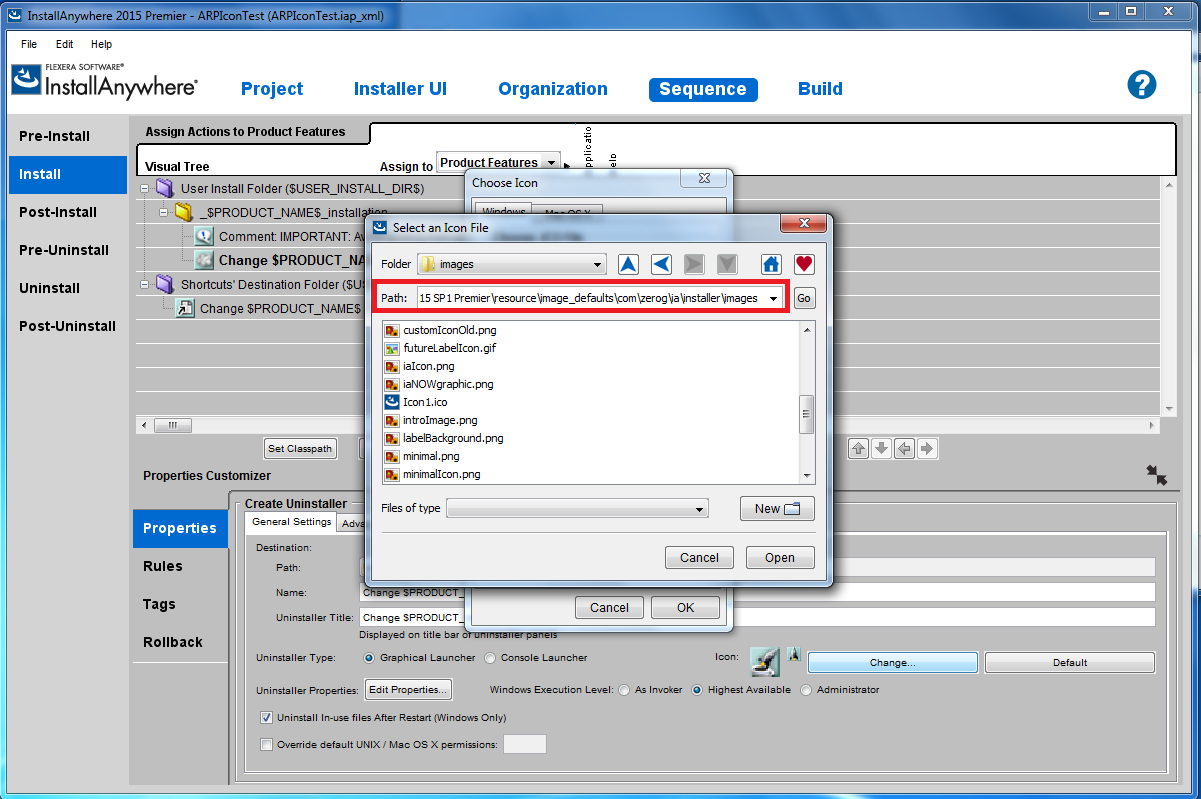This screenshot has width=1201, height=799.
Task: Open the Path history dropdown arrow
Action: point(773,299)
